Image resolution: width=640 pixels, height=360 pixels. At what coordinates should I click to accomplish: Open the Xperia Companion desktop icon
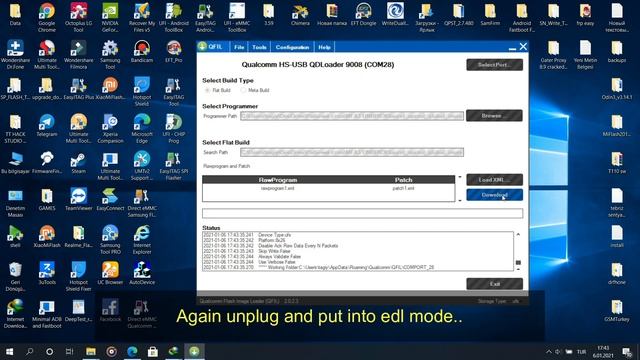pyautogui.click(x=110, y=128)
